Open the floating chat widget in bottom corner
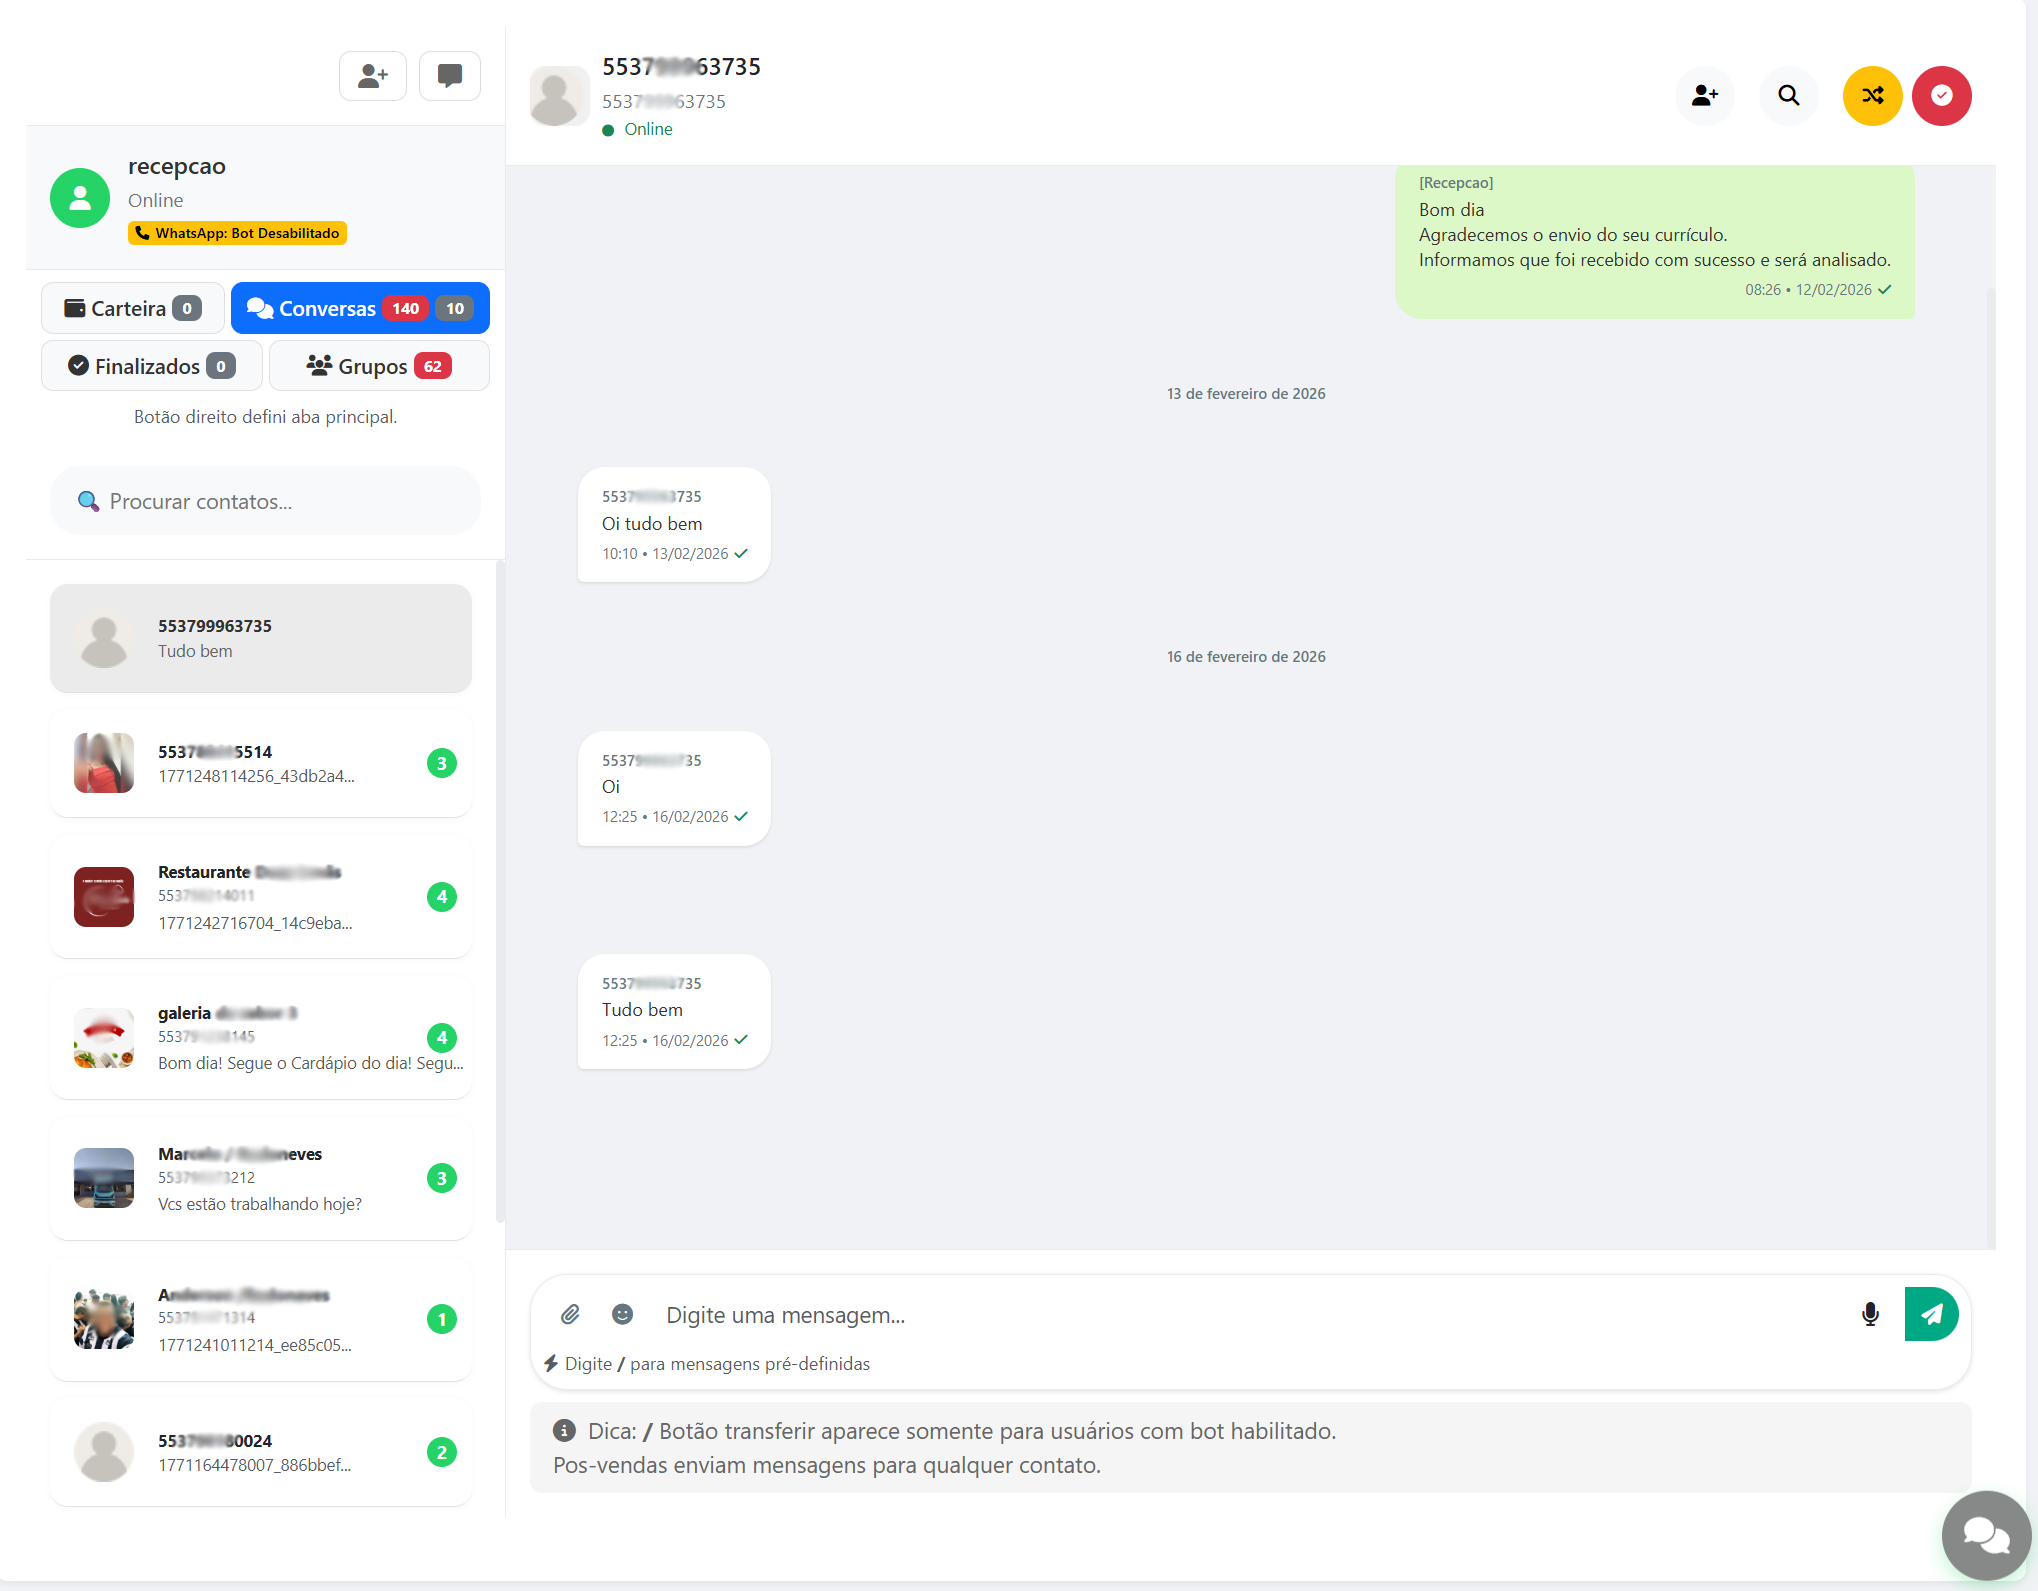 pos(1985,1535)
